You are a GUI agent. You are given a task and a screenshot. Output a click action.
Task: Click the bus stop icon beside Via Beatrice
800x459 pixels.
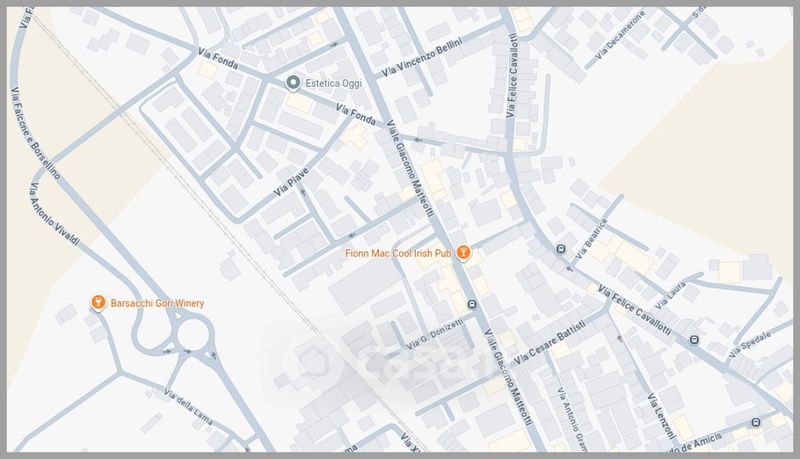(x=561, y=249)
